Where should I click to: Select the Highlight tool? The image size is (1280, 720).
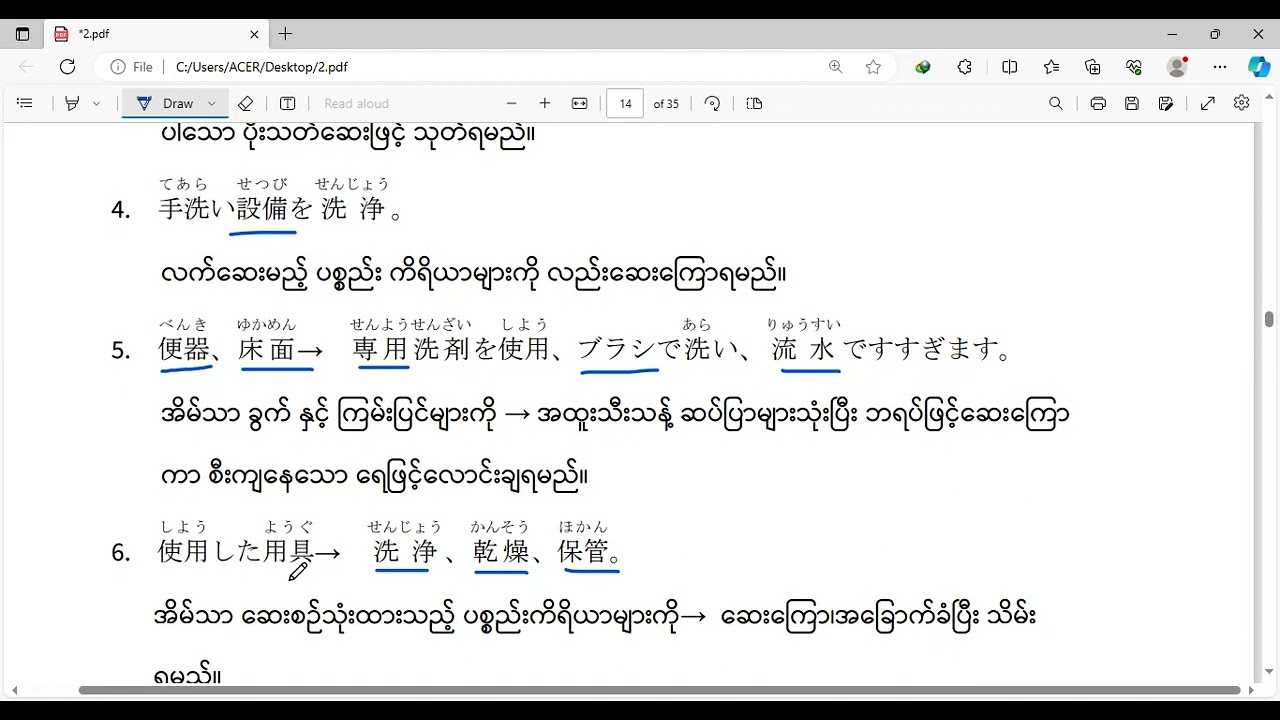point(72,103)
